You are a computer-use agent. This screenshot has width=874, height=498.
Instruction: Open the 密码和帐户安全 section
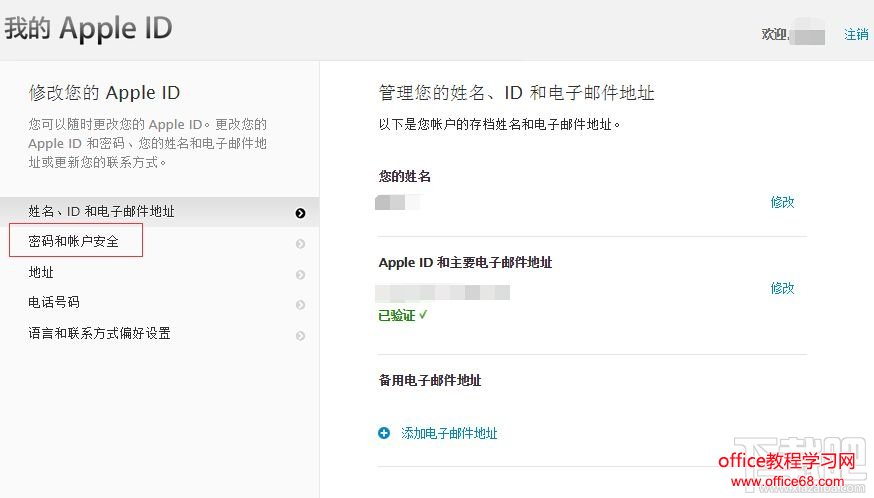[x=74, y=242]
